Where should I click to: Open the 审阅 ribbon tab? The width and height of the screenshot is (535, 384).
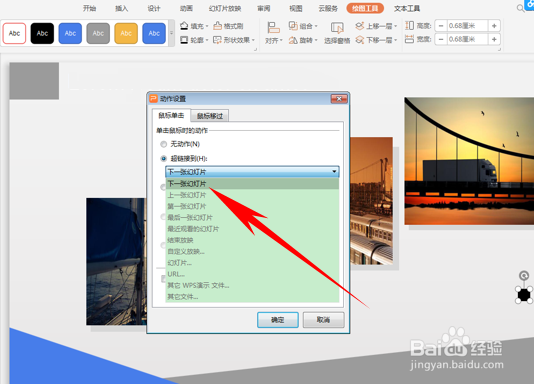[263, 8]
